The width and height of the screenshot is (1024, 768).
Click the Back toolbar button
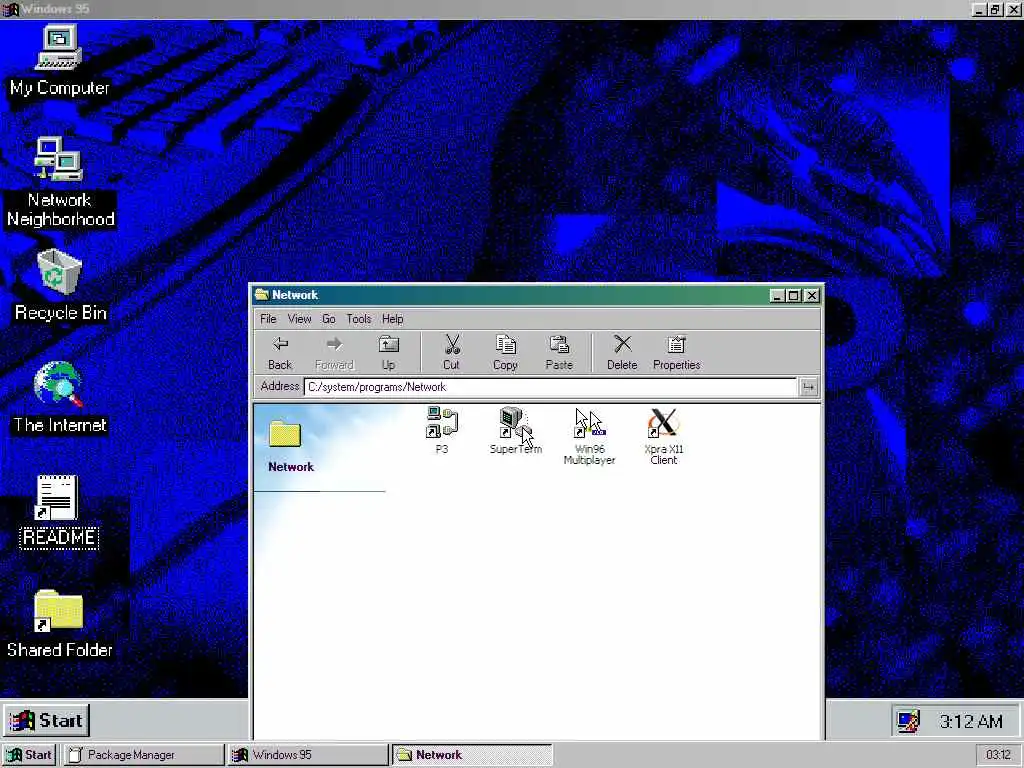(280, 353)
